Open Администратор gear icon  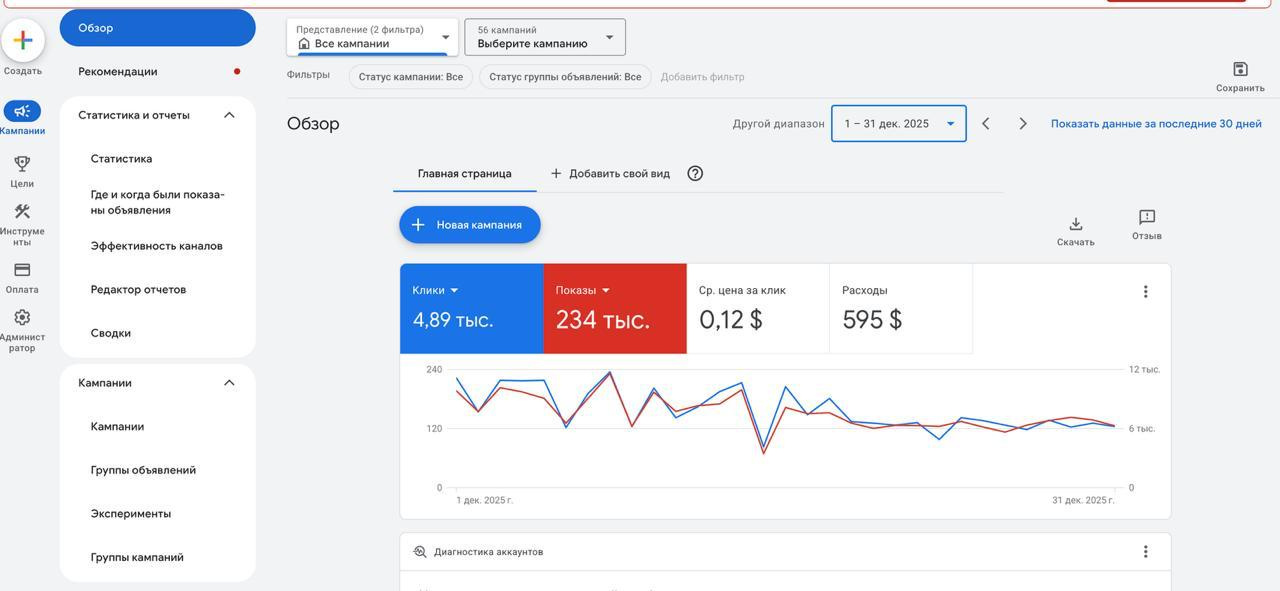(x=22, y=317)
